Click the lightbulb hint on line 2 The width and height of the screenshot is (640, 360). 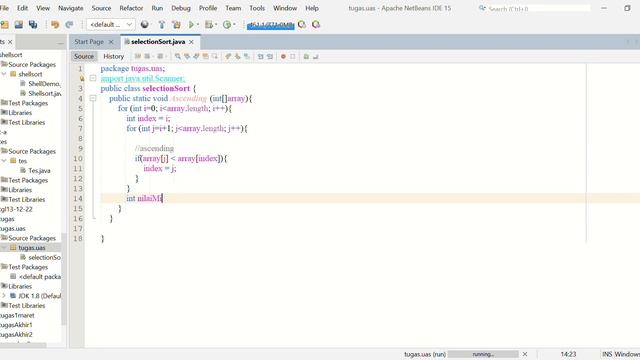[82, 78]
